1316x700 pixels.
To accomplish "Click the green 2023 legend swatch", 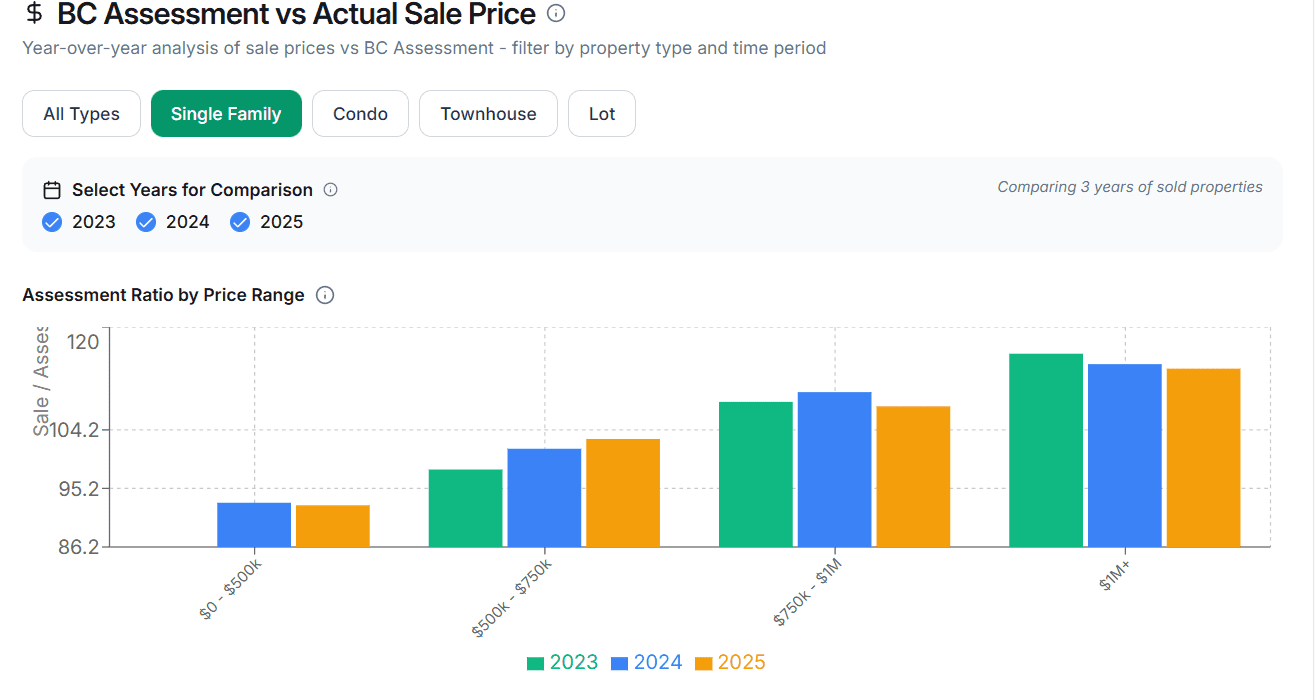I will (x=536, y=663).
